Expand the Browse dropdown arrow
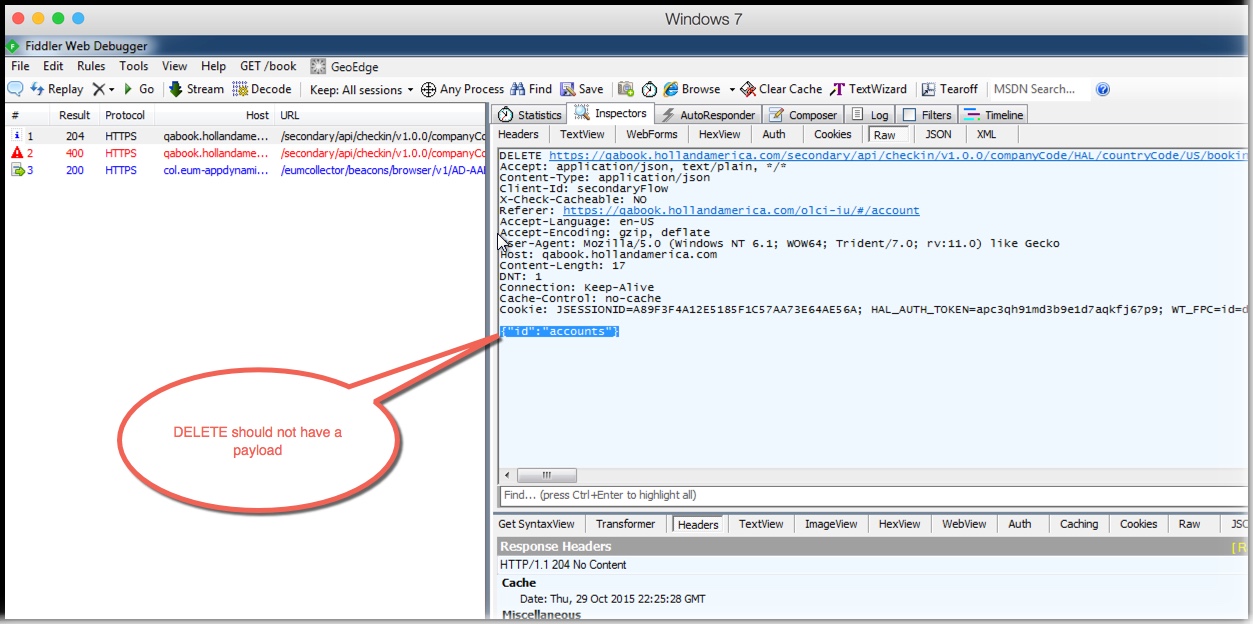 [x=732, y=90]
